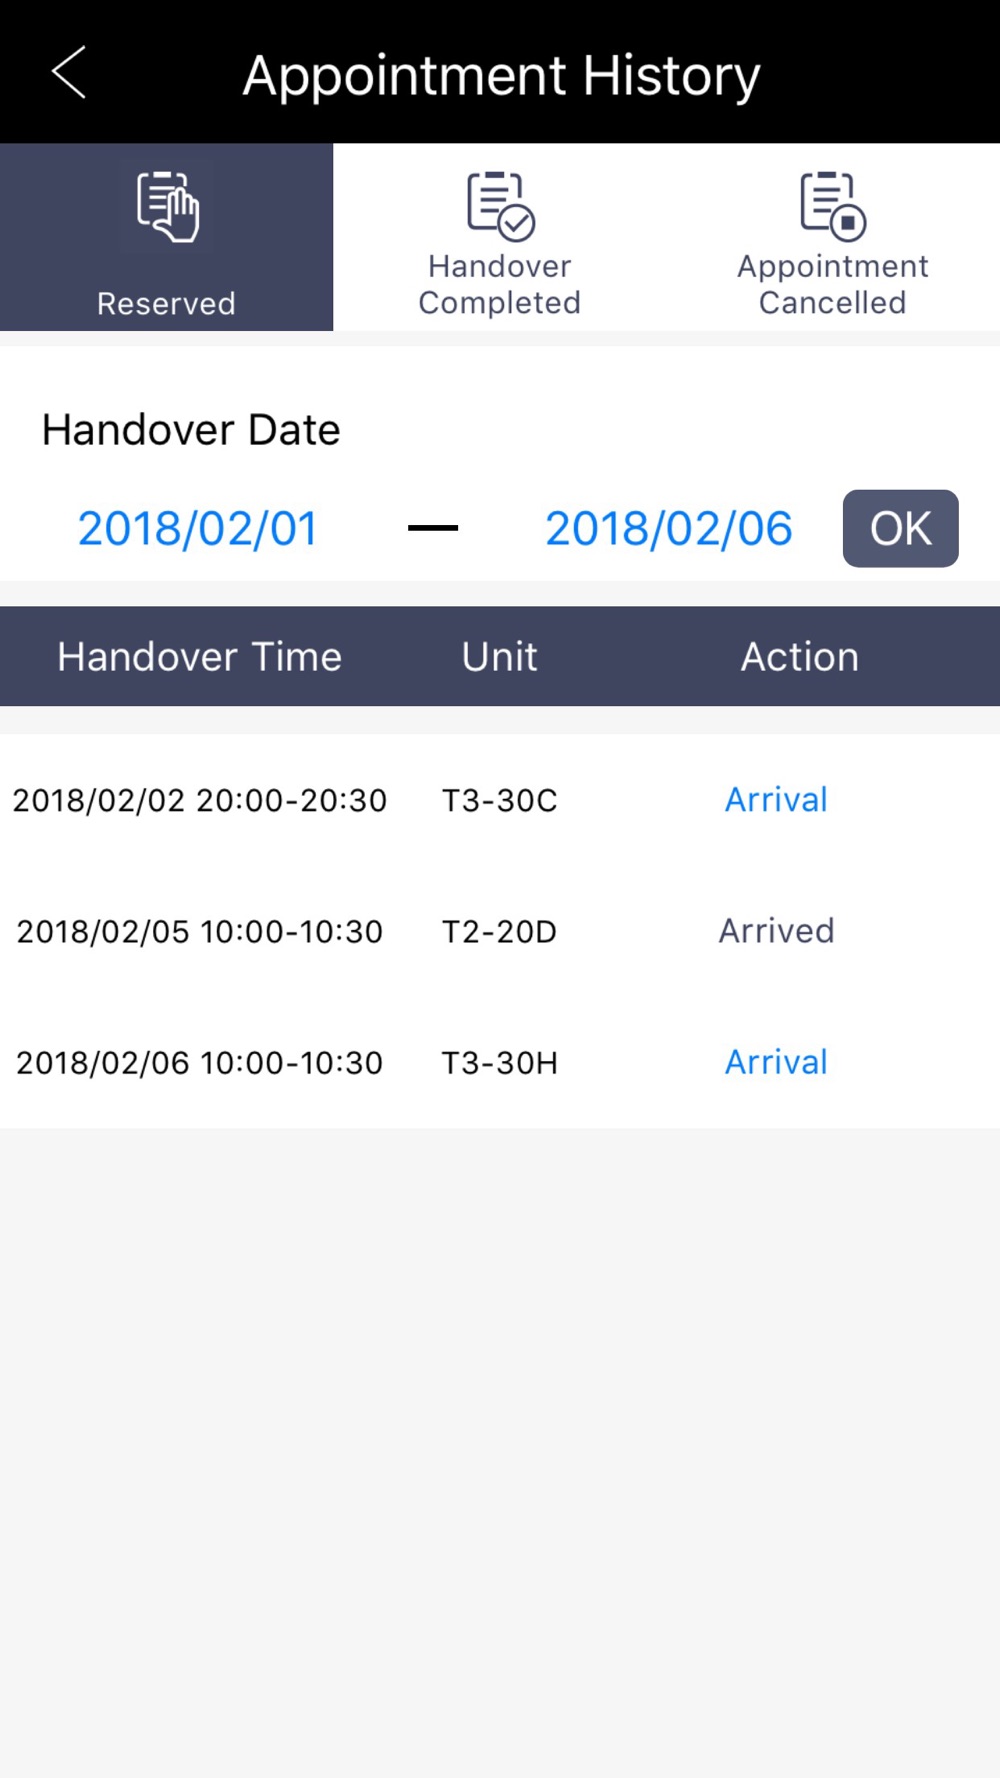Open the Appointment Cancelled tab
Screen dimensions: 1000x1778
pos(833,237)
